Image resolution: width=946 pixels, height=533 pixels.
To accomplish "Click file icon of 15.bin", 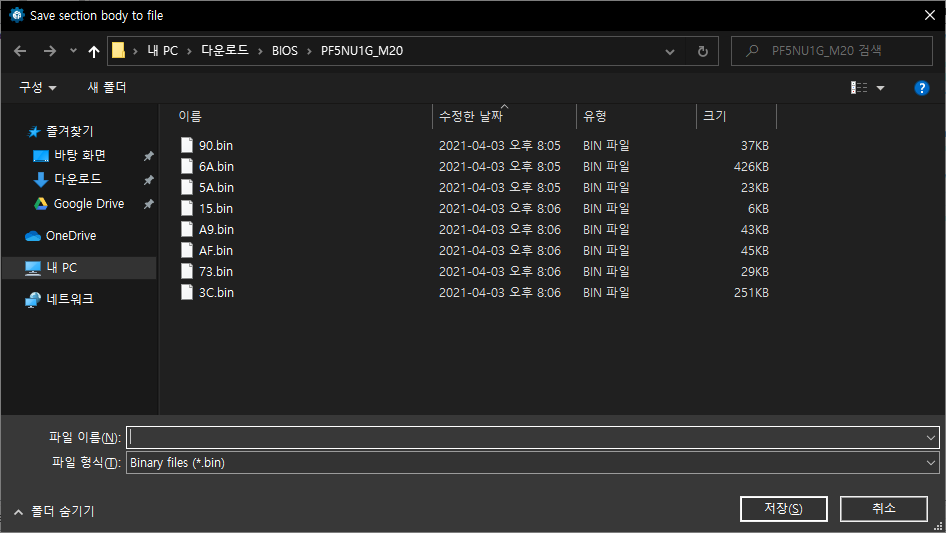I will 187,208.
